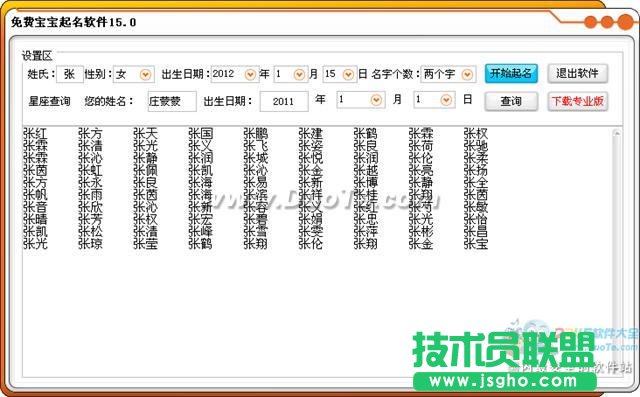Viewport: 640px width, 397px height.
Task: Select the name 张琼 in the list
Action: click(x=90, y=244)
